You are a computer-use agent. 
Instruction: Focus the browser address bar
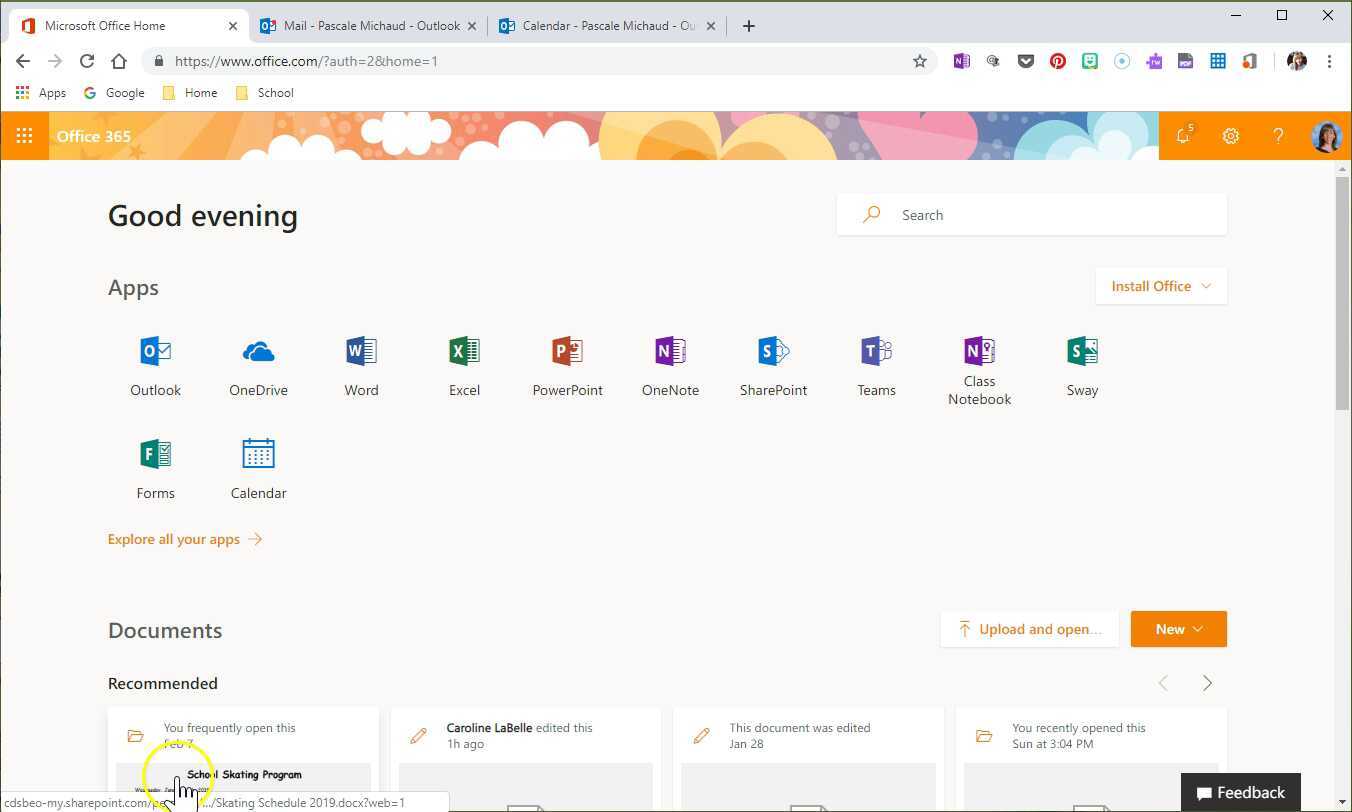coord(540,61)
